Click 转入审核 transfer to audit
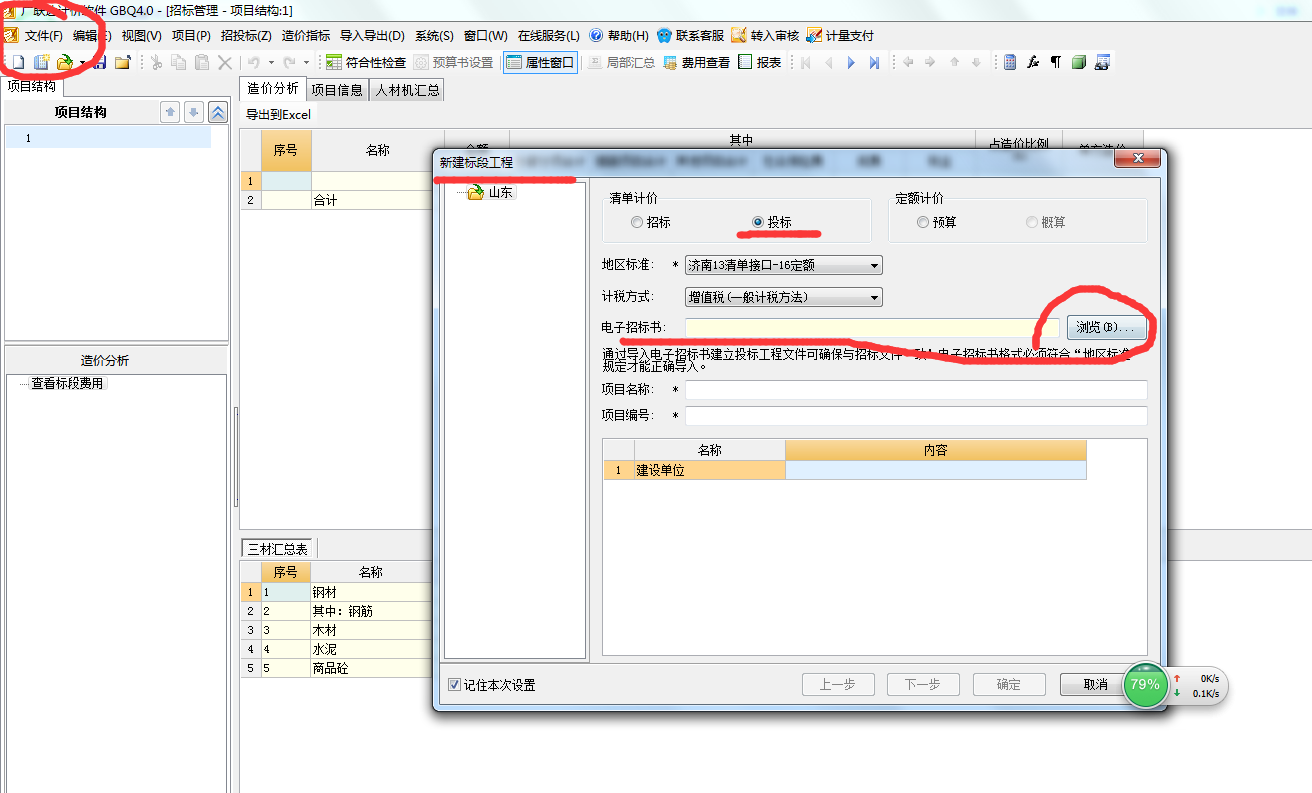 click(765, 35)
